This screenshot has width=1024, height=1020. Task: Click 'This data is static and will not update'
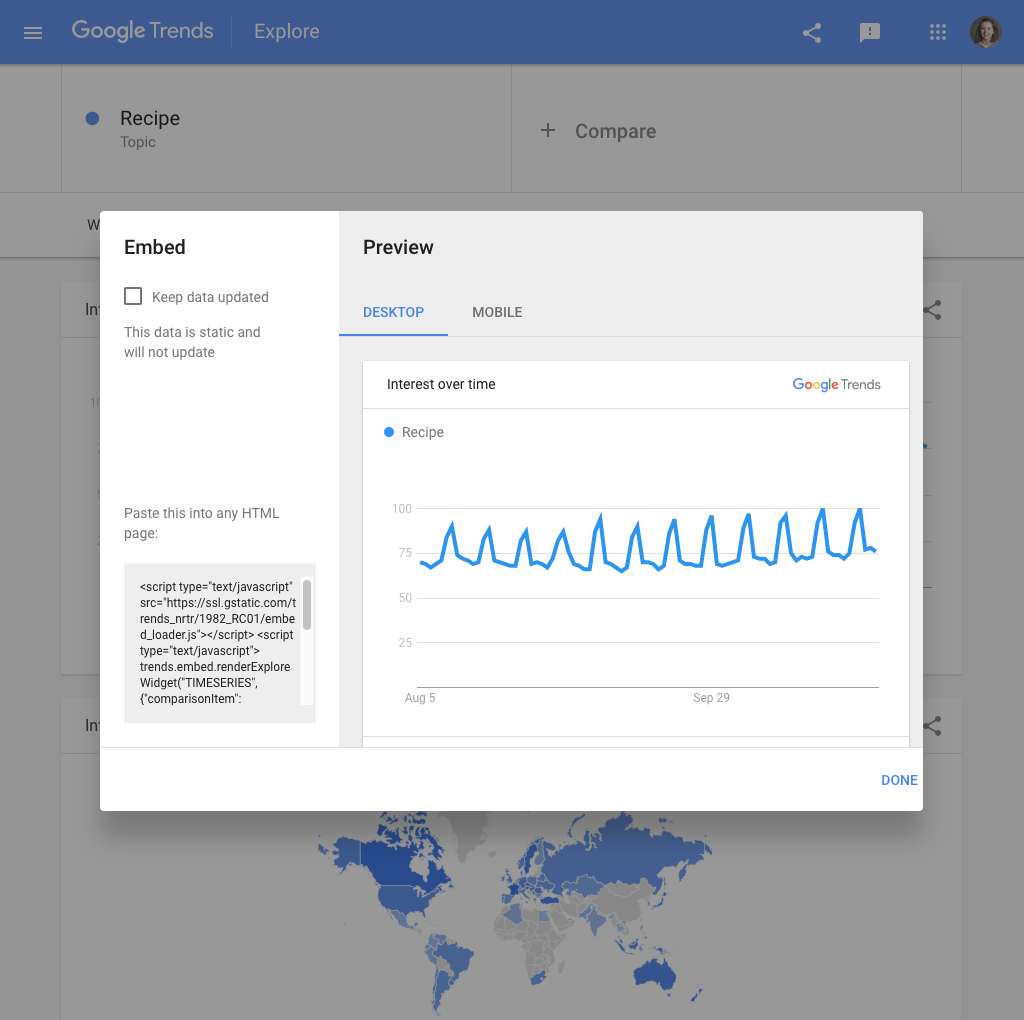(192, 342)
